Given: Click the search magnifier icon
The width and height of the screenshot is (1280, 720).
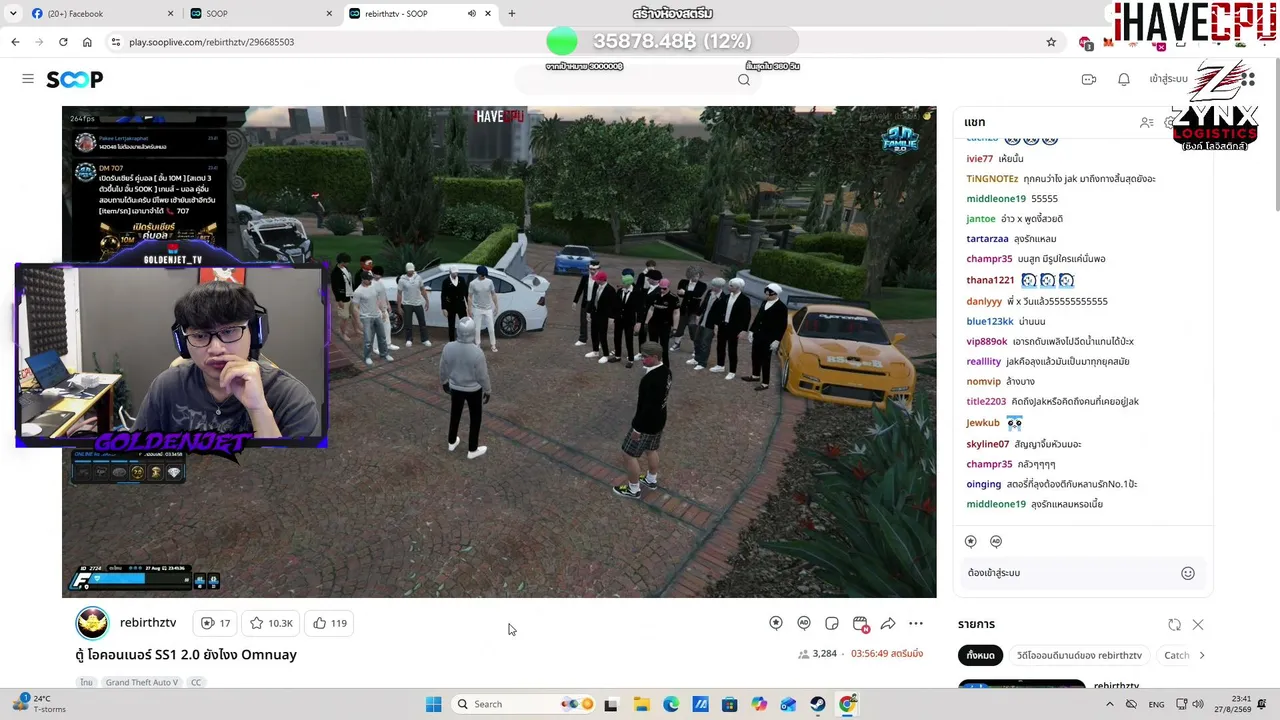Looking at the screenshot, I should 744,80.
